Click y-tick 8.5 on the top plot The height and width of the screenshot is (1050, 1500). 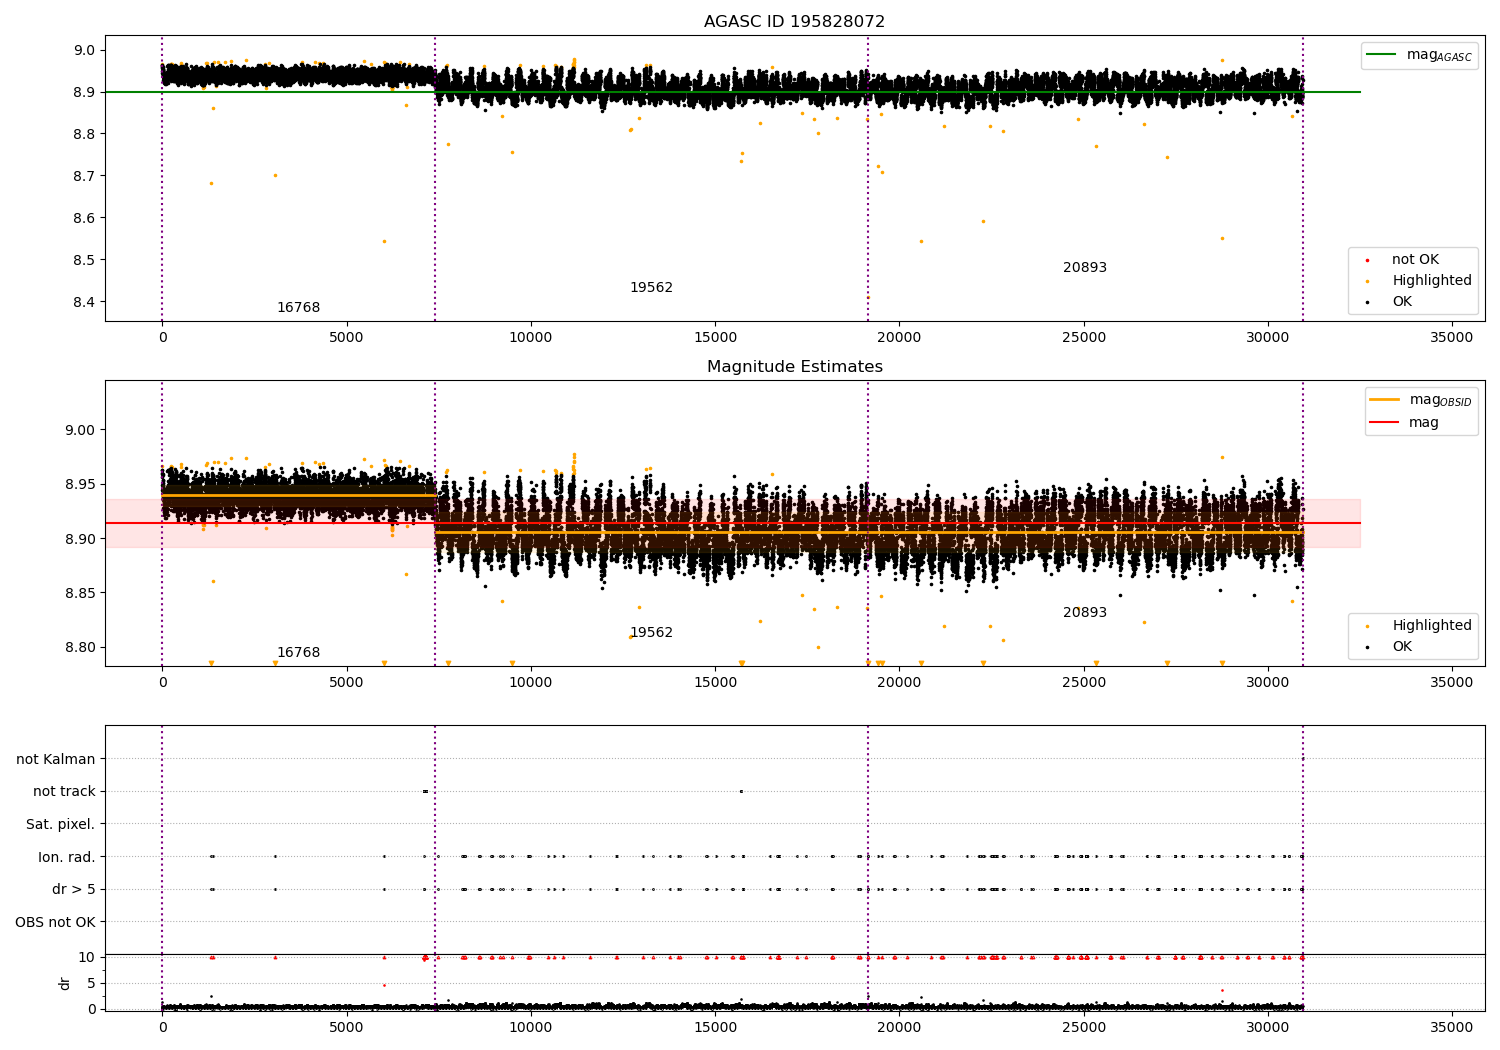click(84, 261)
